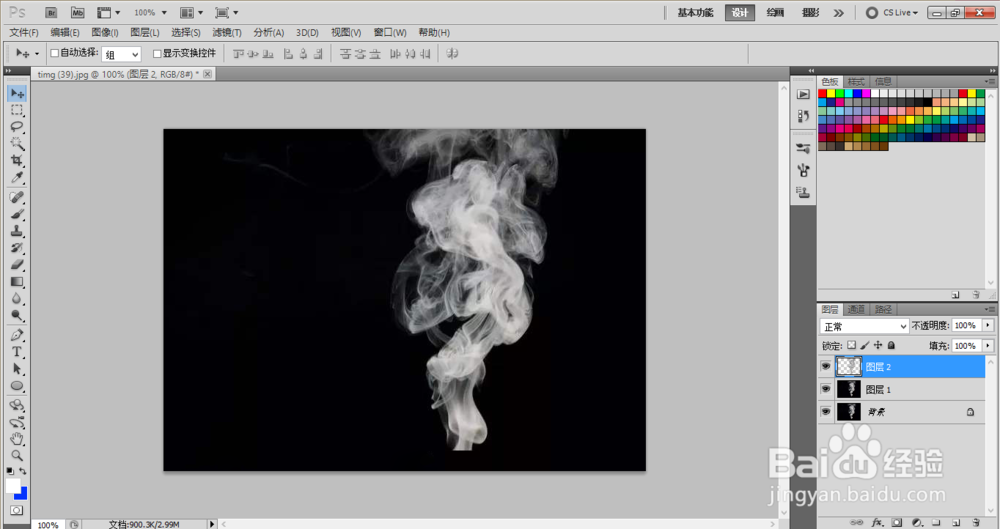Open the auto-select 组 dropdown
The height and width of the screenshot is (529, 1000).
click(121, 55)
